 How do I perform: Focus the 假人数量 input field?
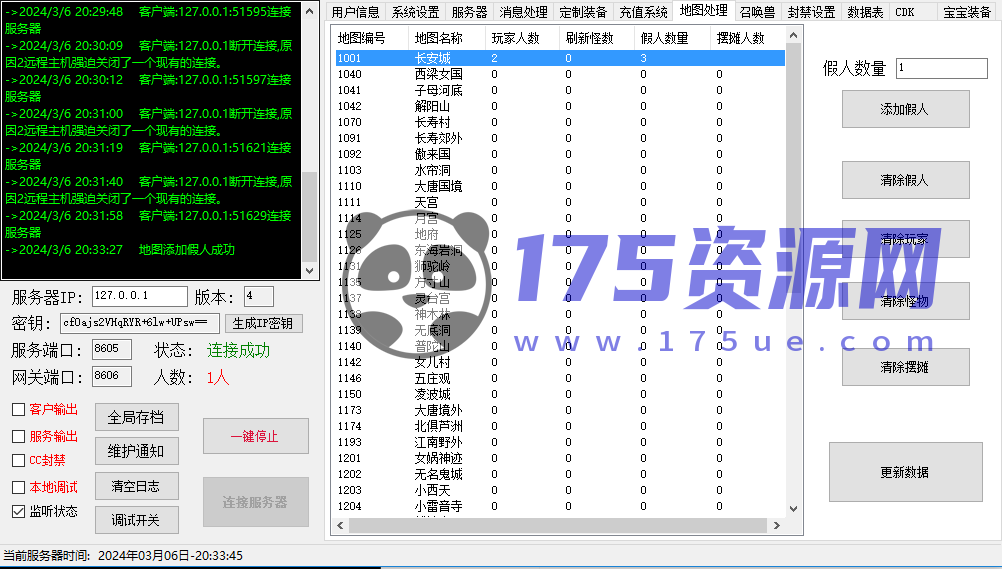941,68
